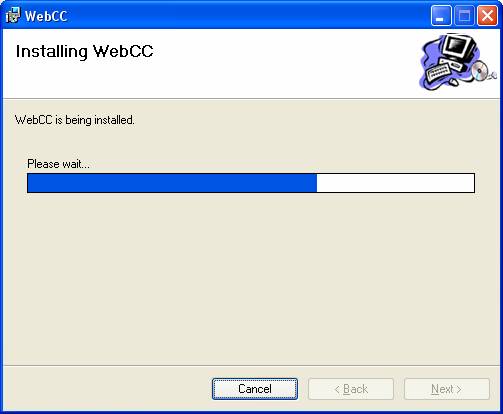The image size is (503, 414).
Task: Click the CD disc in the header illustration
Action: pos(480,71)
